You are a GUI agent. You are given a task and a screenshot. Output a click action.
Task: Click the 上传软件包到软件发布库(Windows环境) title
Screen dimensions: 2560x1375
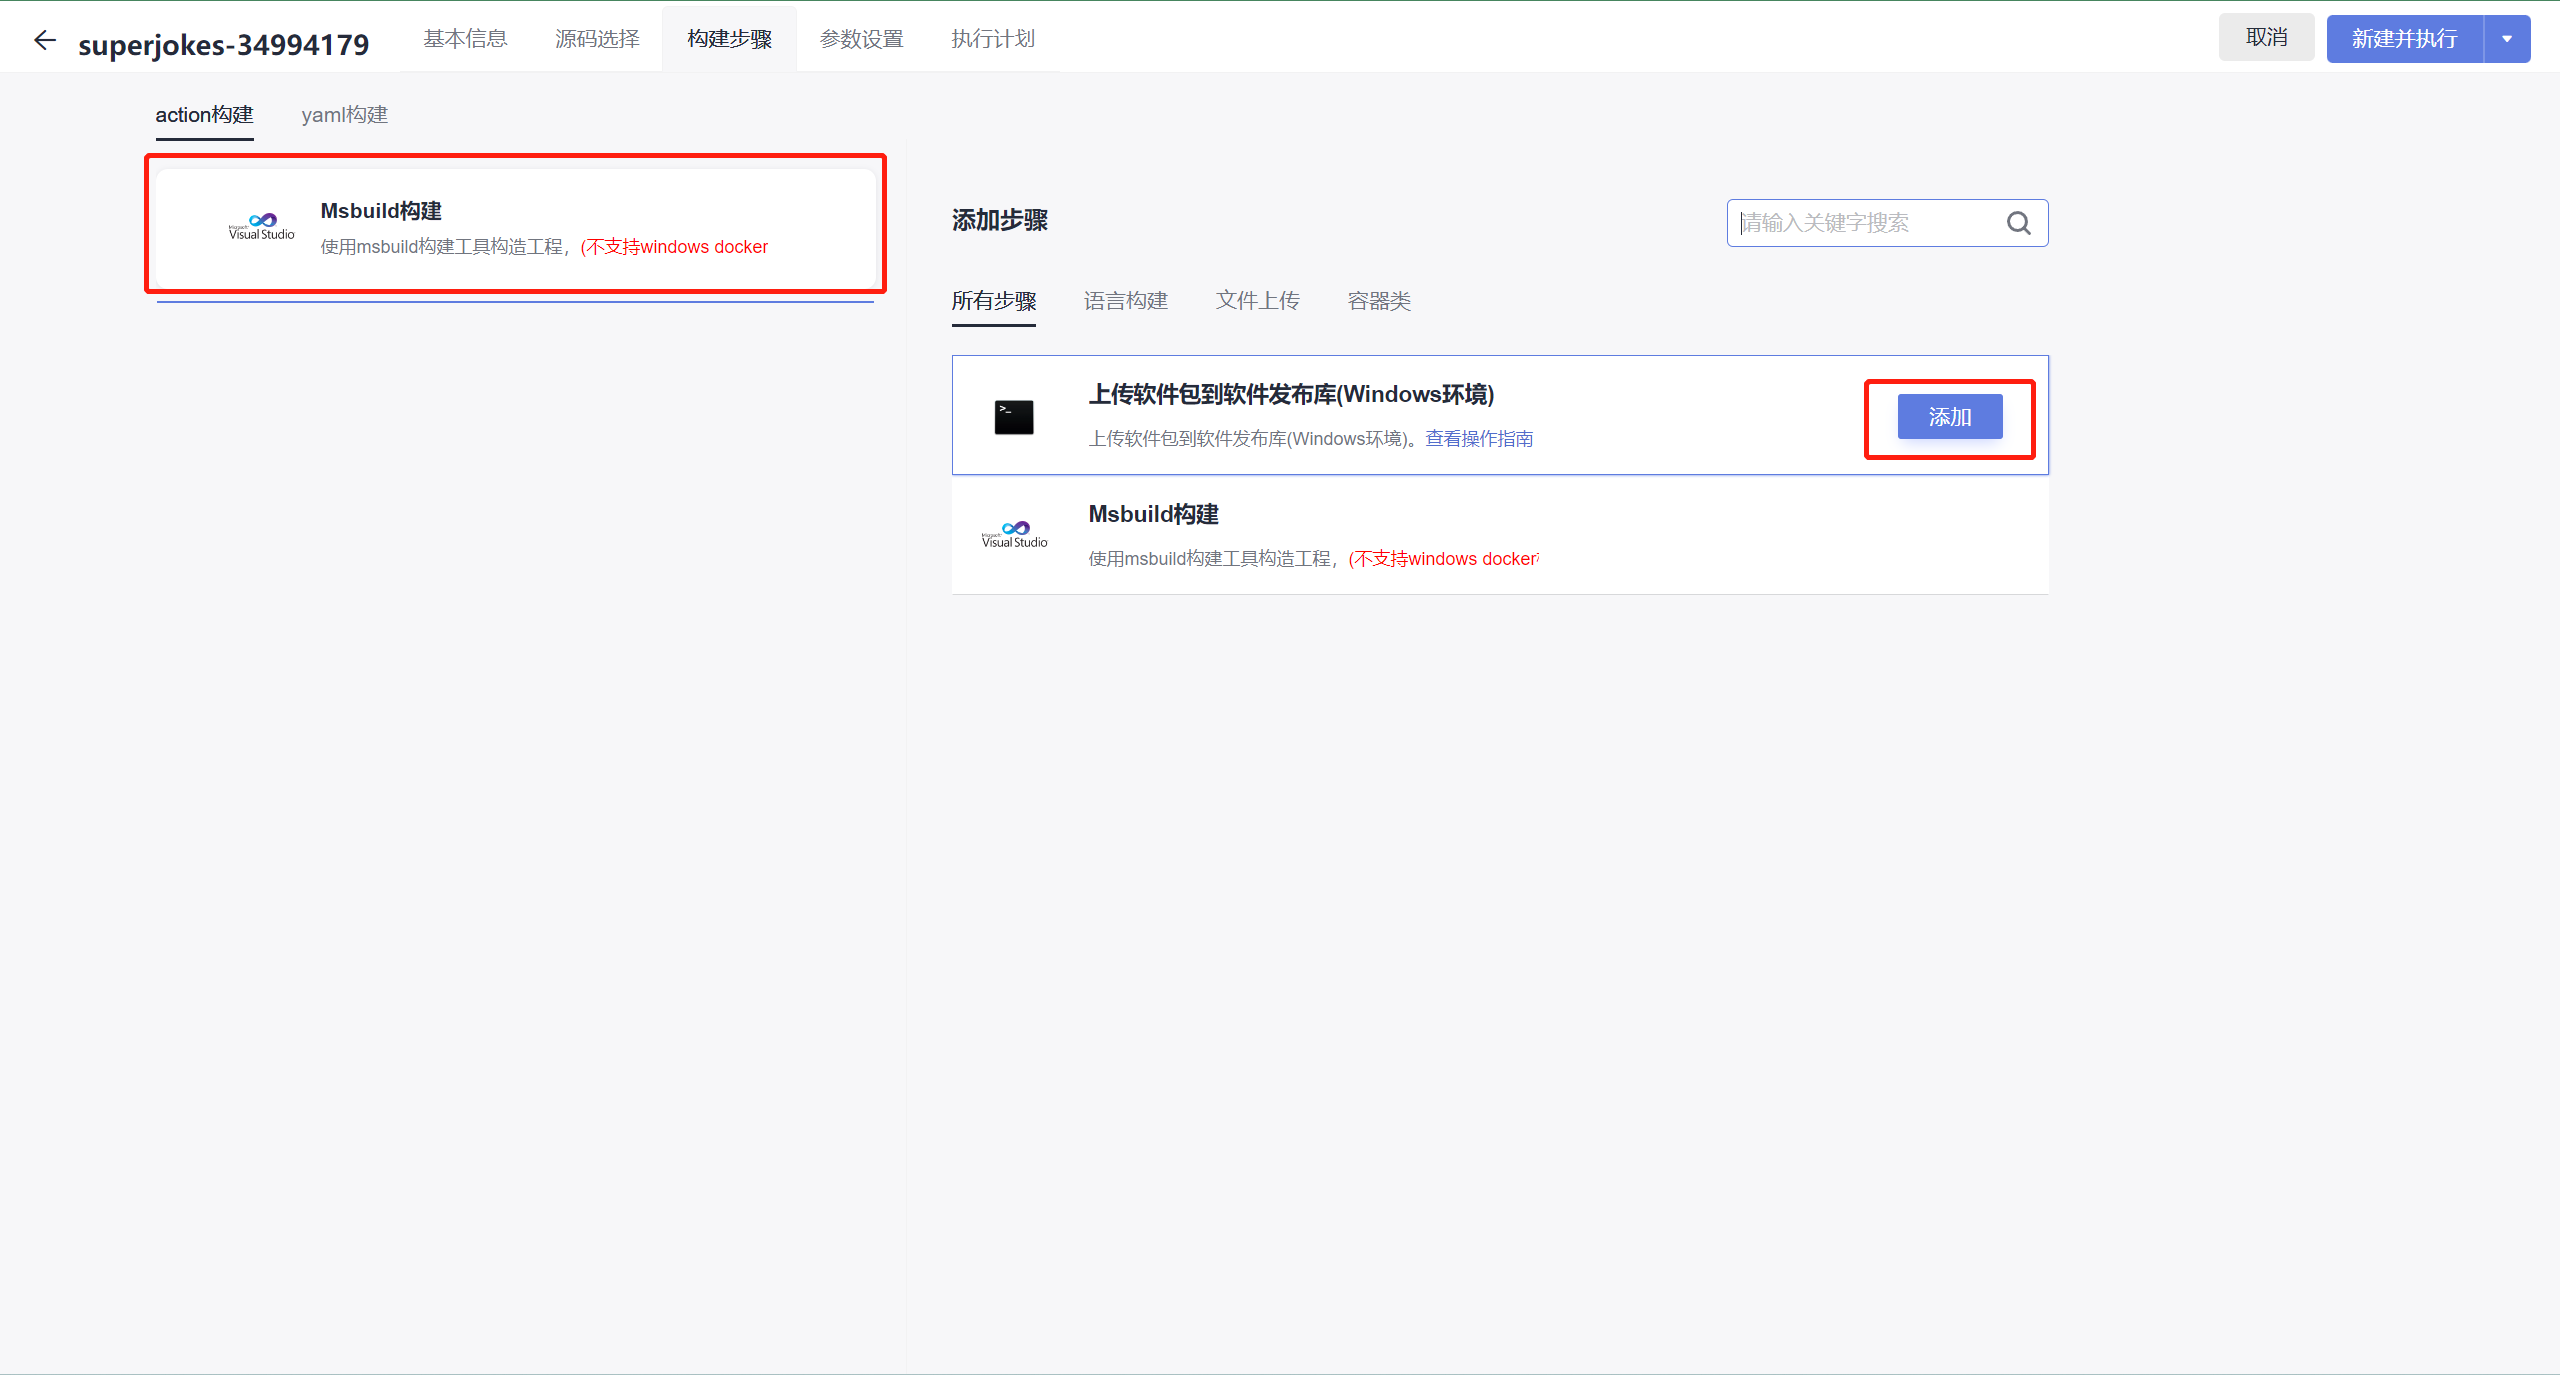[x=1291, y=394]
